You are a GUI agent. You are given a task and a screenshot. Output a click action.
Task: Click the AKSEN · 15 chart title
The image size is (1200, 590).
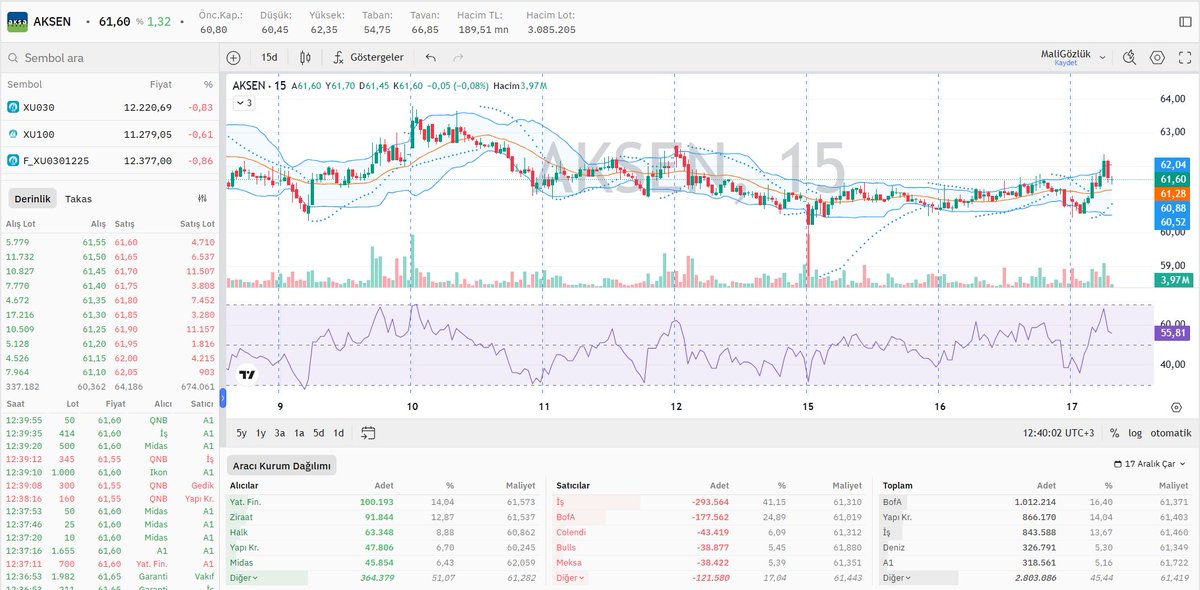pos(258,86)
